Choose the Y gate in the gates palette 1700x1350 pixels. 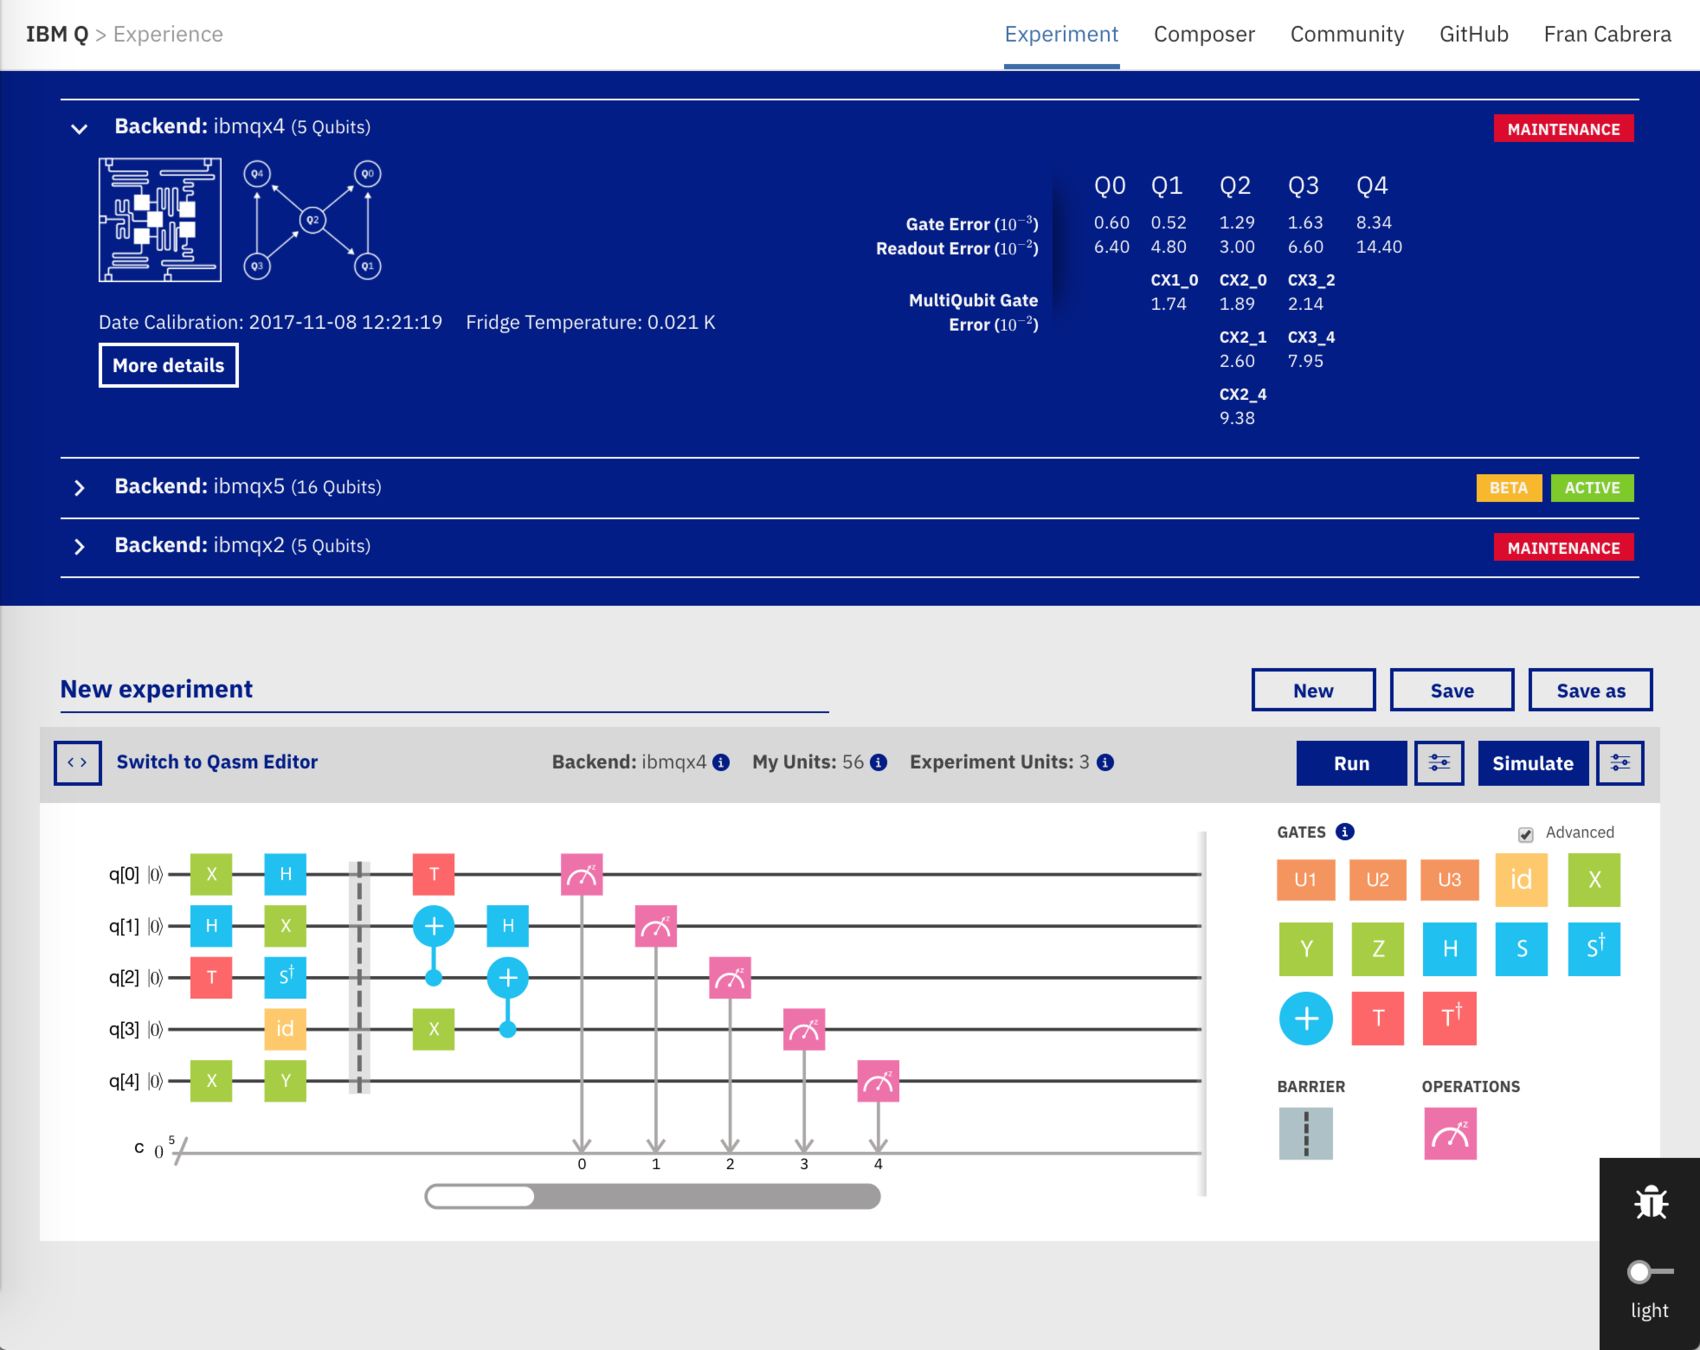1306,949
